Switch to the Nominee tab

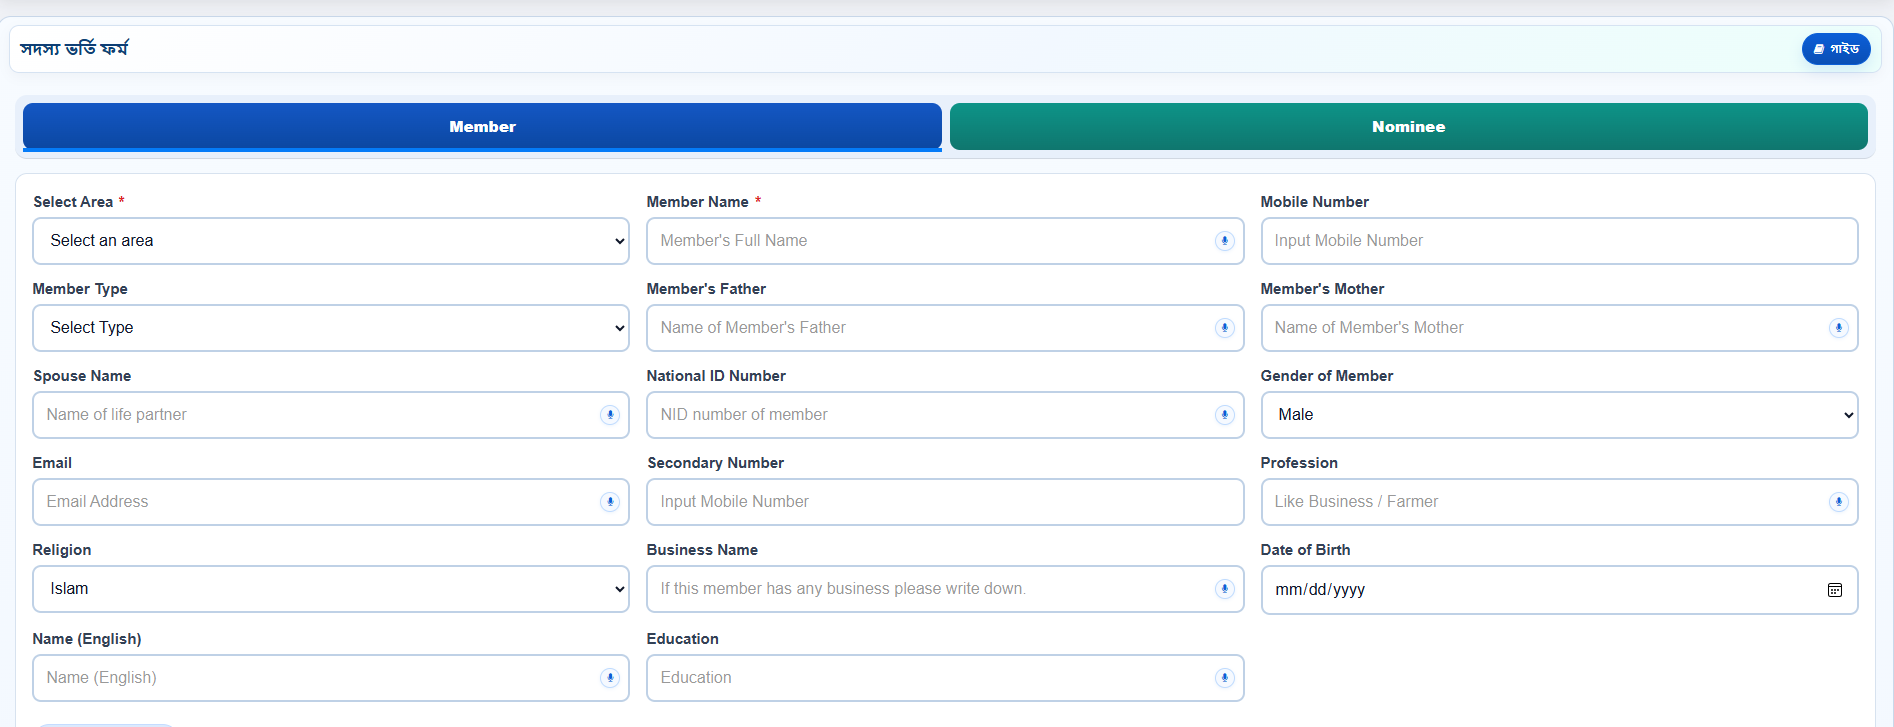[x=1408, y=127]
